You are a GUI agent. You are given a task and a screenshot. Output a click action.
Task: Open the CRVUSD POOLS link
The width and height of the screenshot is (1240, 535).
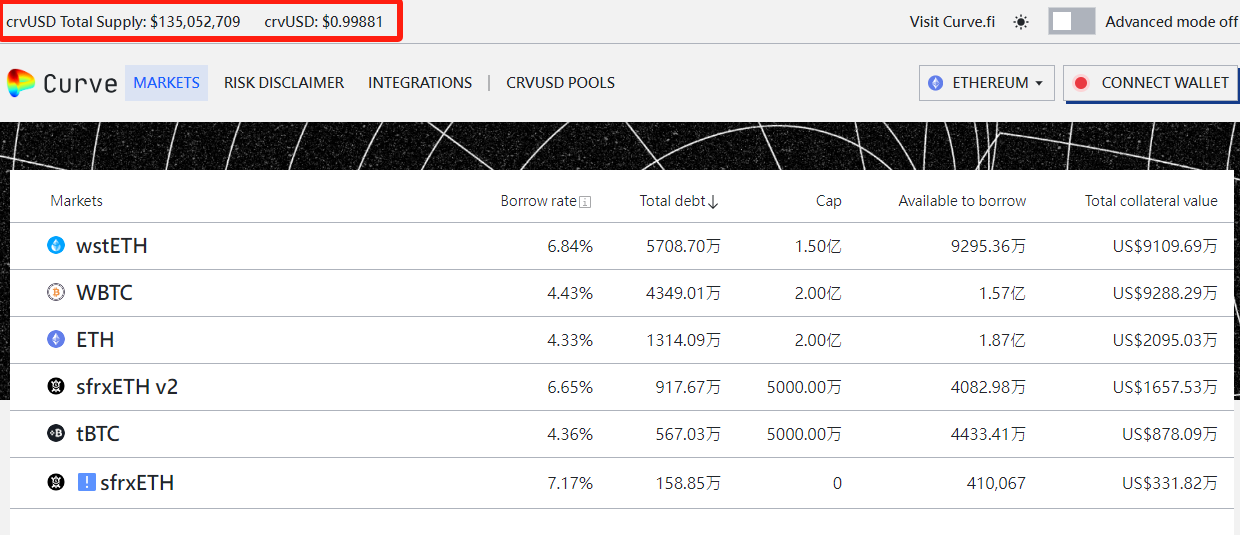coord(561,83)
